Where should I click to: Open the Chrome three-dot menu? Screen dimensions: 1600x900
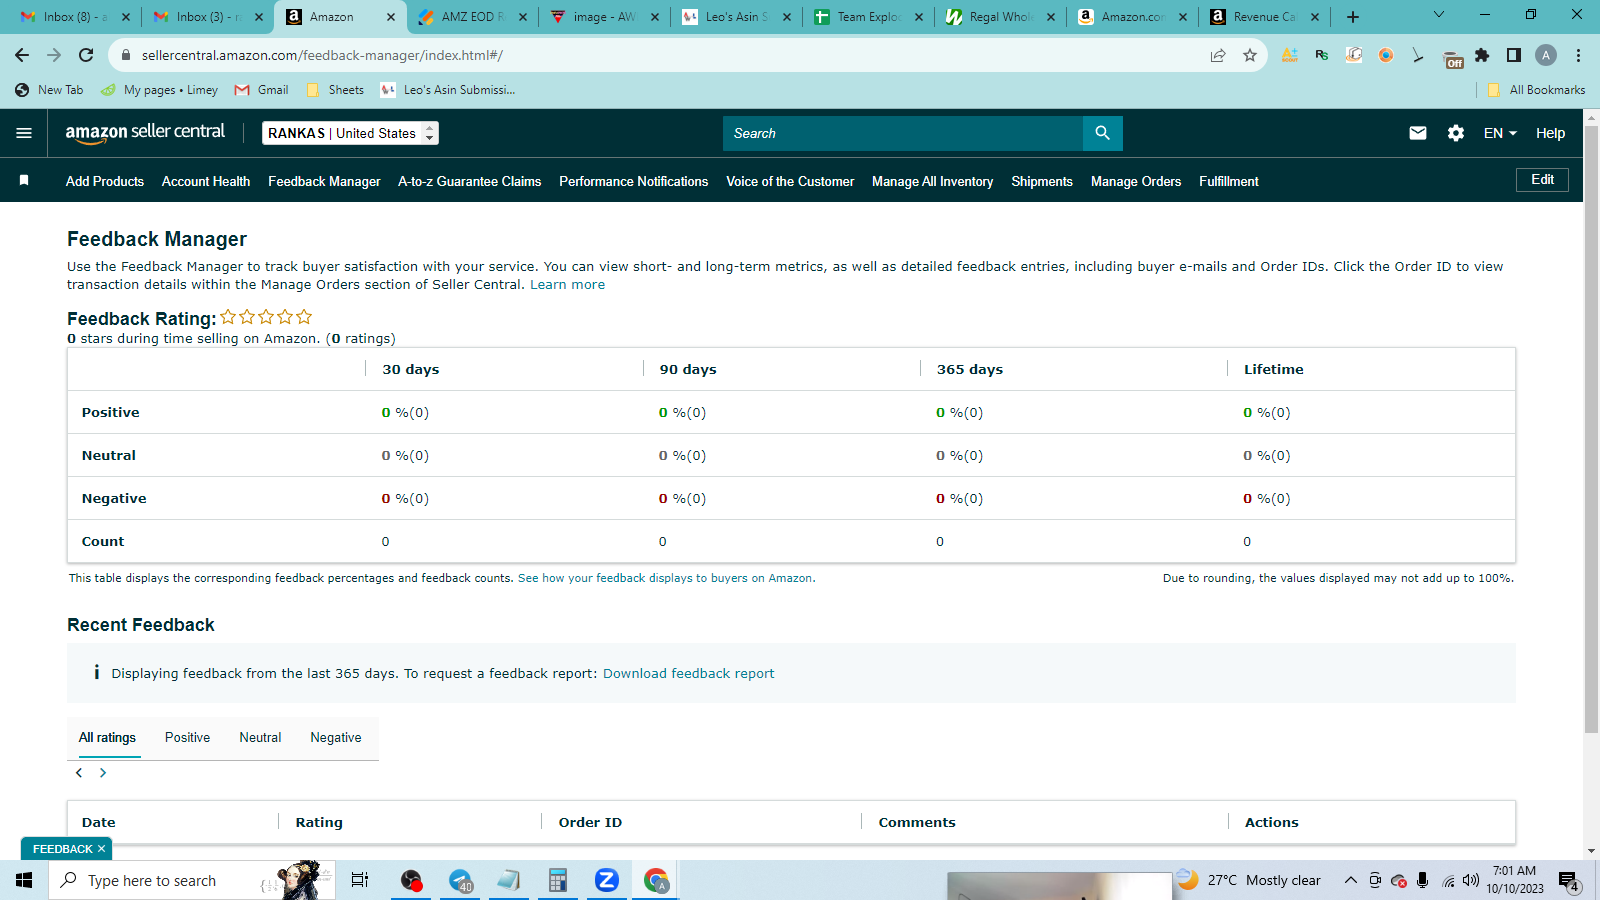pos(1578,55)
